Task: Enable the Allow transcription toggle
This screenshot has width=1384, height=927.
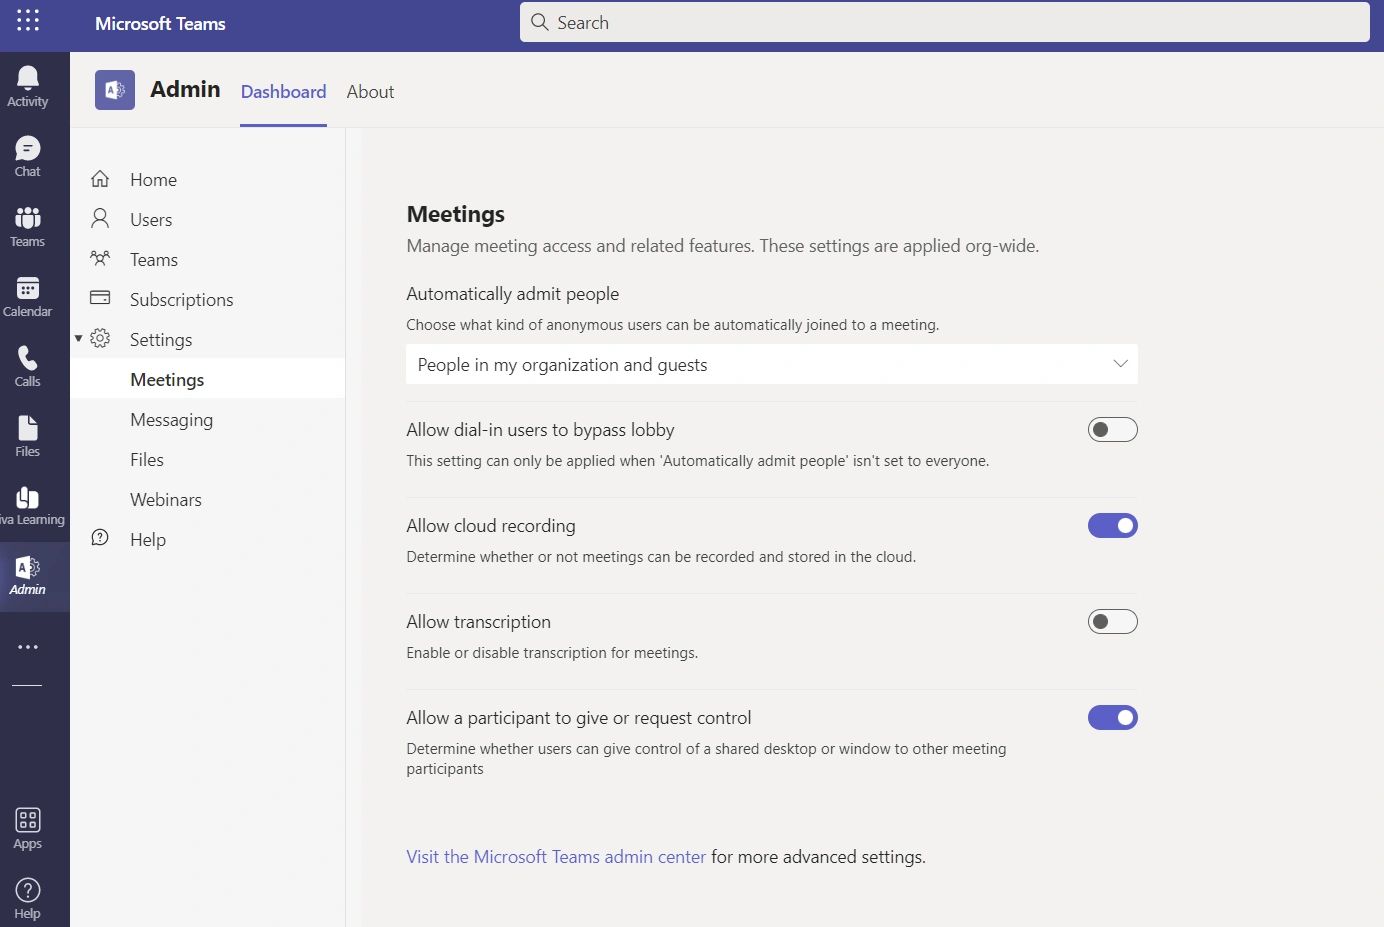Action: pyautogui.click(x=1112, y=622)
